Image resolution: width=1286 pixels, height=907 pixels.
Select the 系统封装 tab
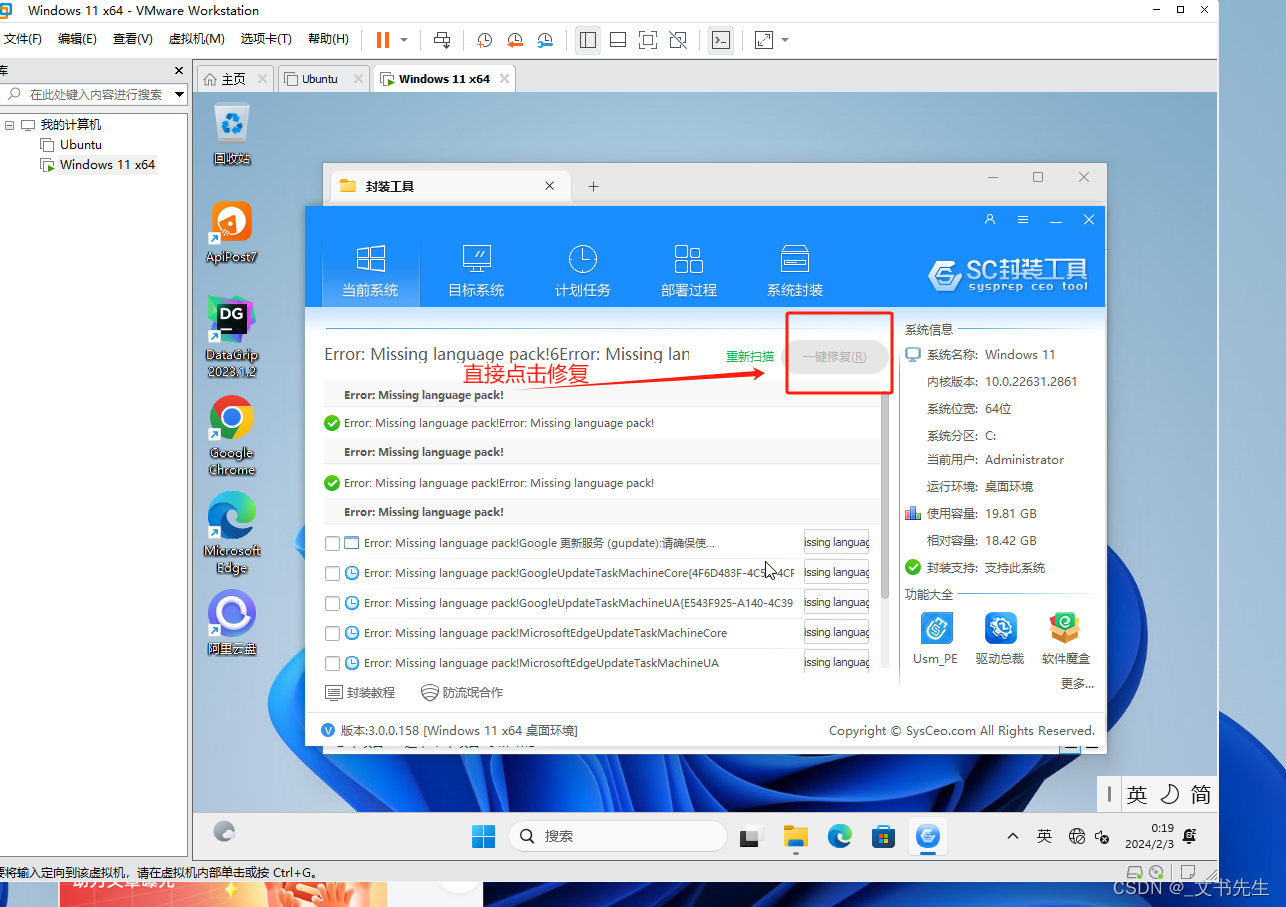pos(795,272)
